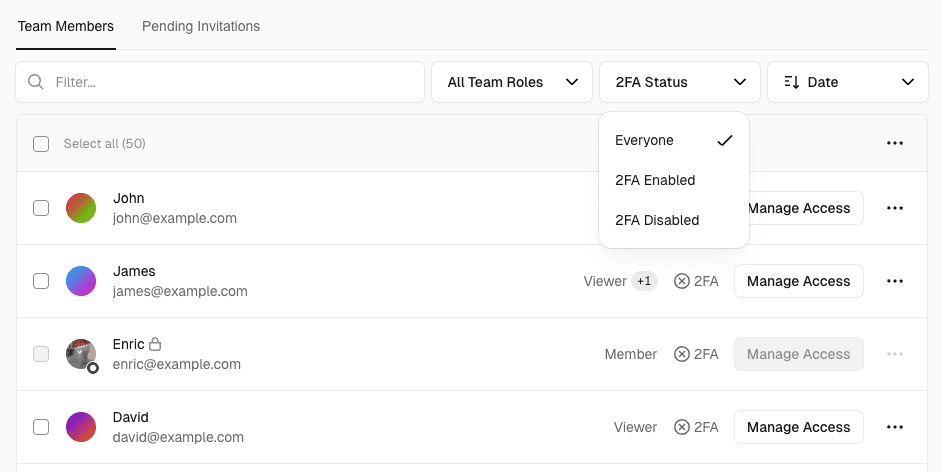The width and height of the screenshot is (941, 472).
Task: Click the +1 roles badge for James
Action: 645,281
